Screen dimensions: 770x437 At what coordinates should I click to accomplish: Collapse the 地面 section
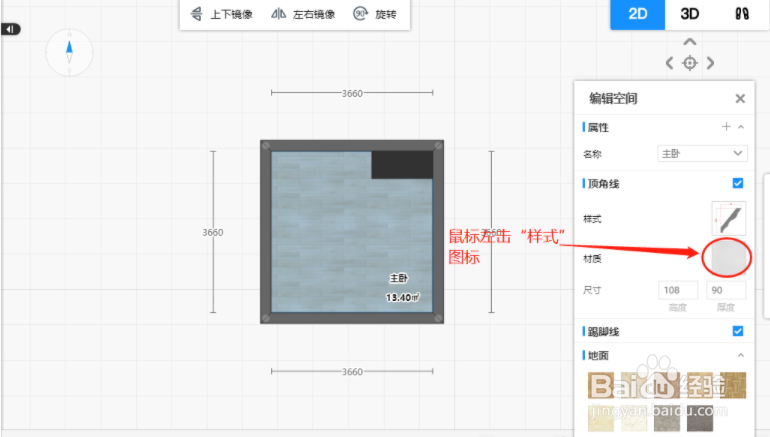coord(741,355)
